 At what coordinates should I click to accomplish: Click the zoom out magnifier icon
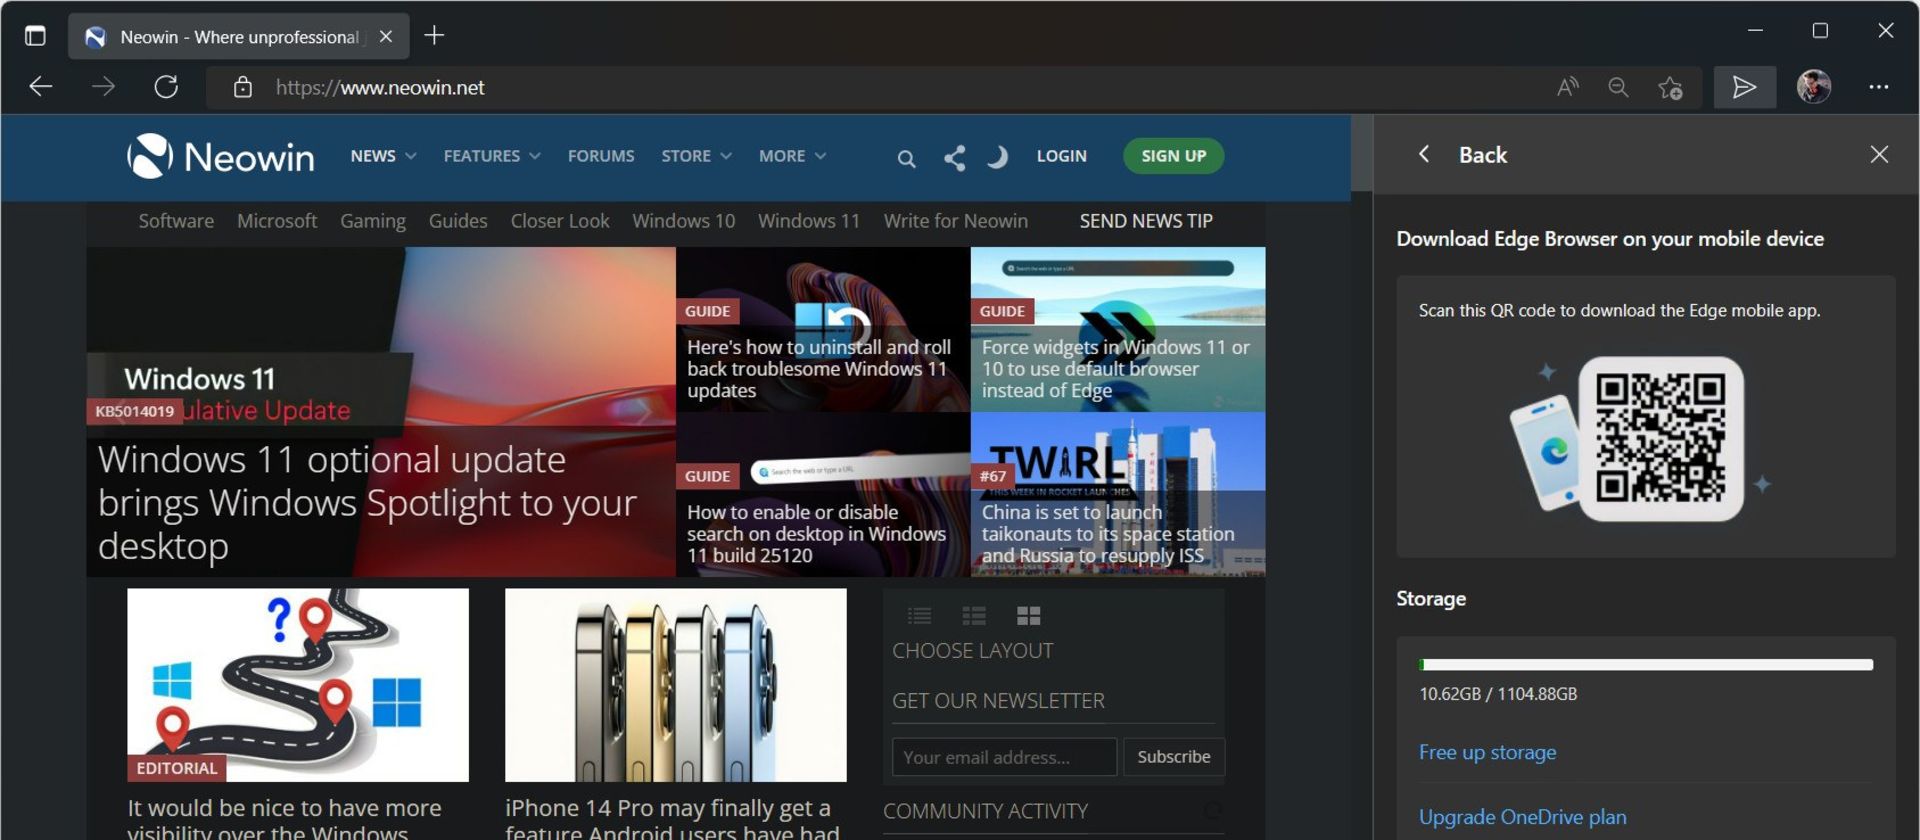click(x=1618, y=87)
